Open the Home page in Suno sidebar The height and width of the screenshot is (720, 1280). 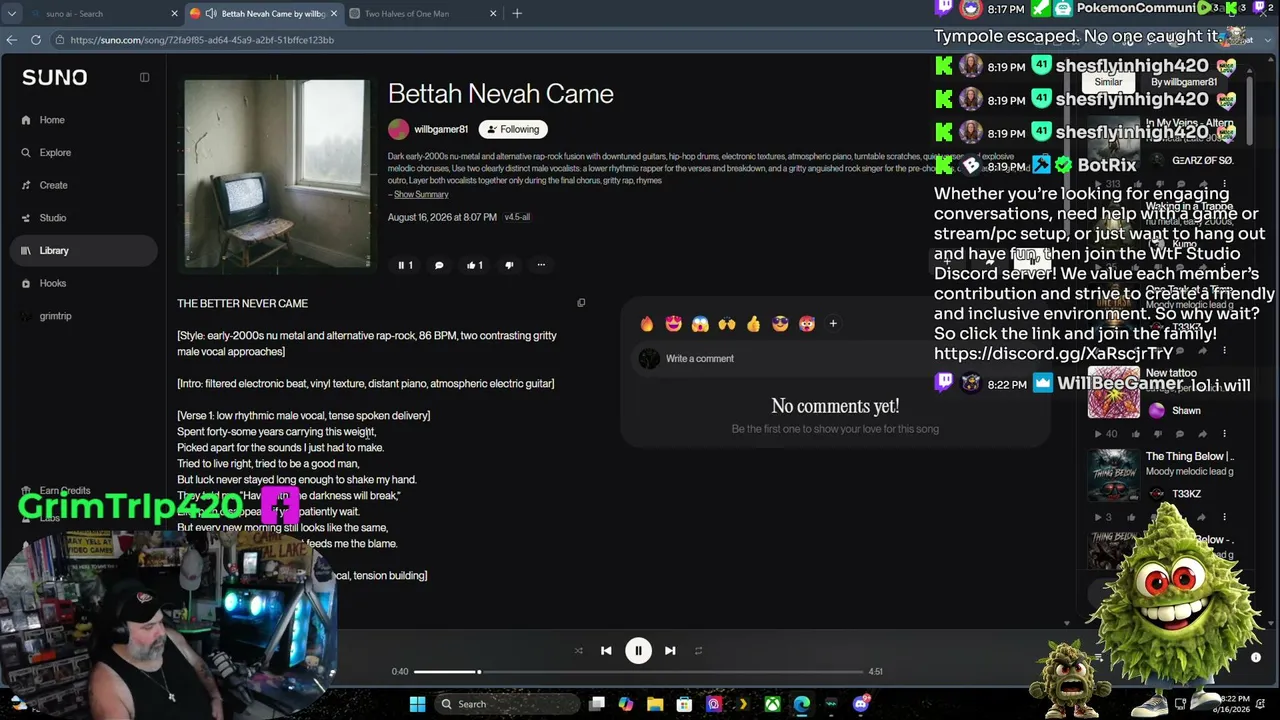pos(52,120)
